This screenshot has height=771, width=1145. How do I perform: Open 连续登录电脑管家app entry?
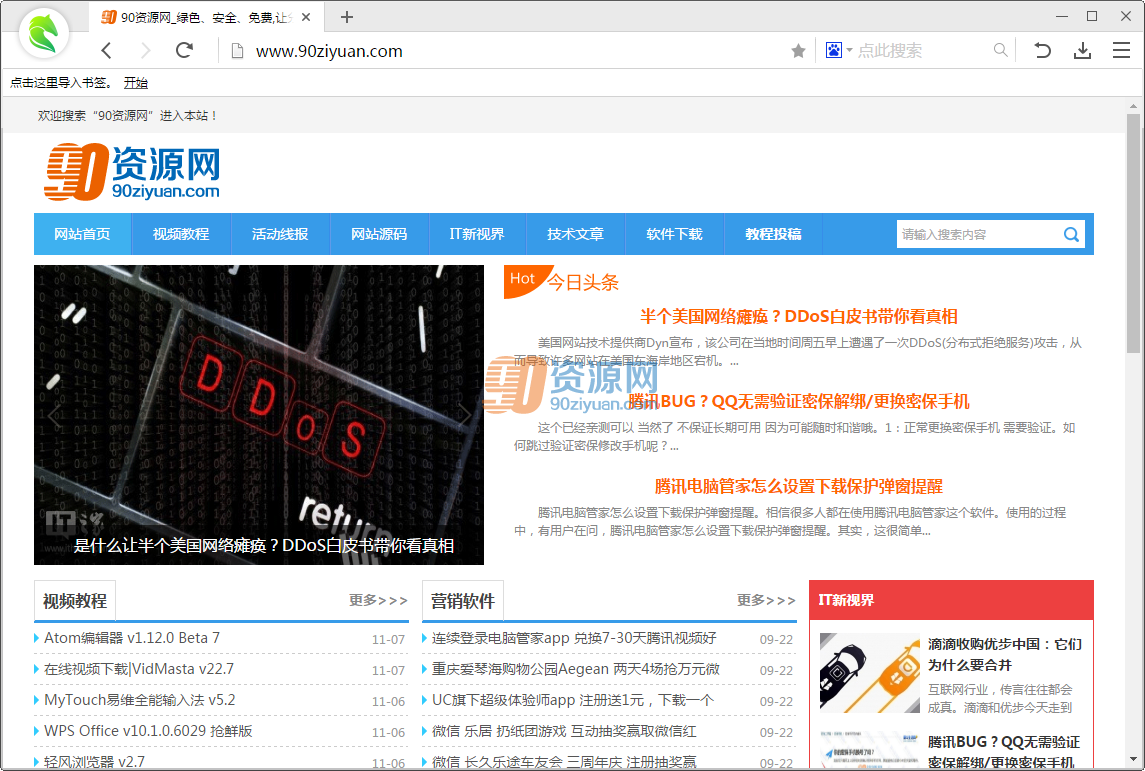[x=574, y=638]
